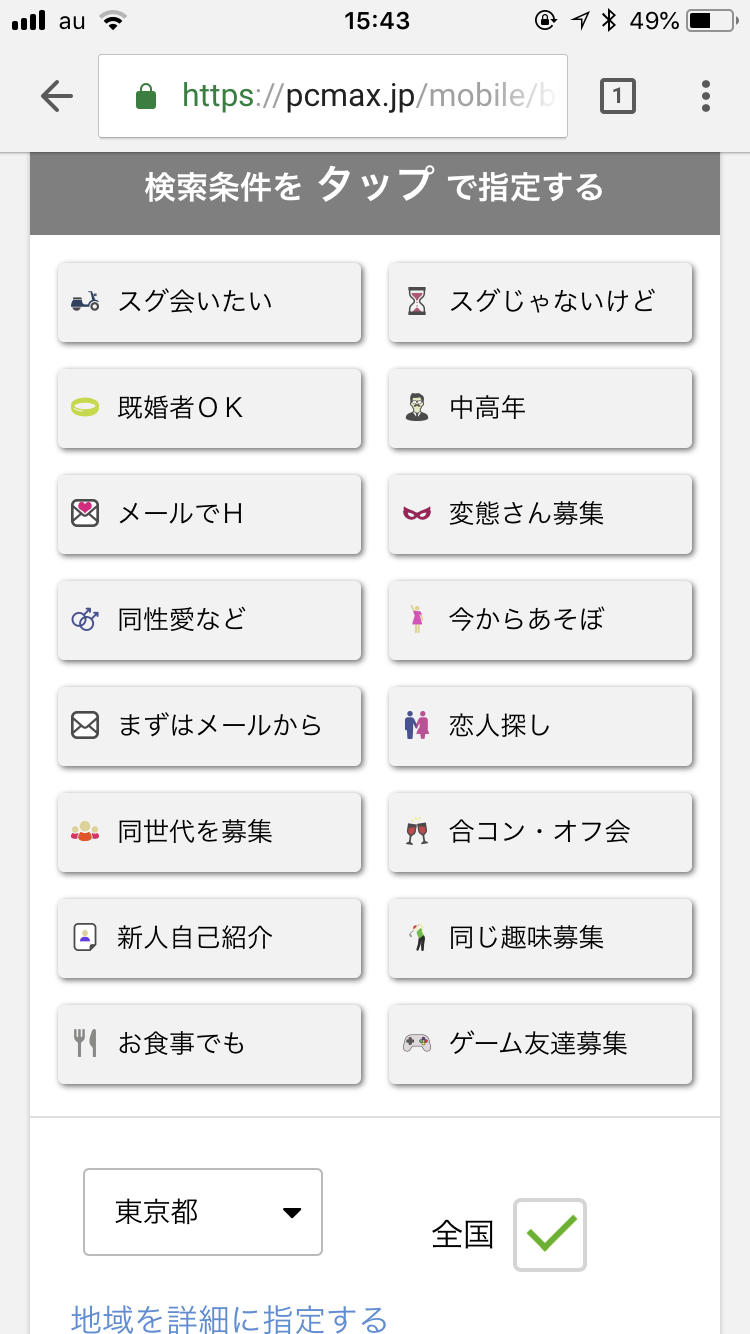Open the three-dot browser menu
This screenshot has height=1334, width=750.
tap(706, 96)
